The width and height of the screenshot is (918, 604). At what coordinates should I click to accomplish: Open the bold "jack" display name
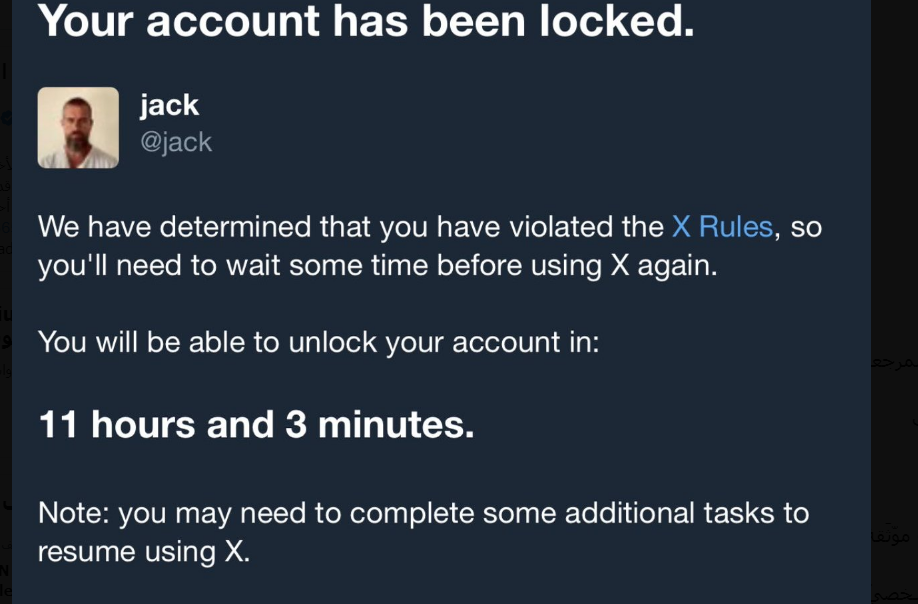[x=169, y=105]
